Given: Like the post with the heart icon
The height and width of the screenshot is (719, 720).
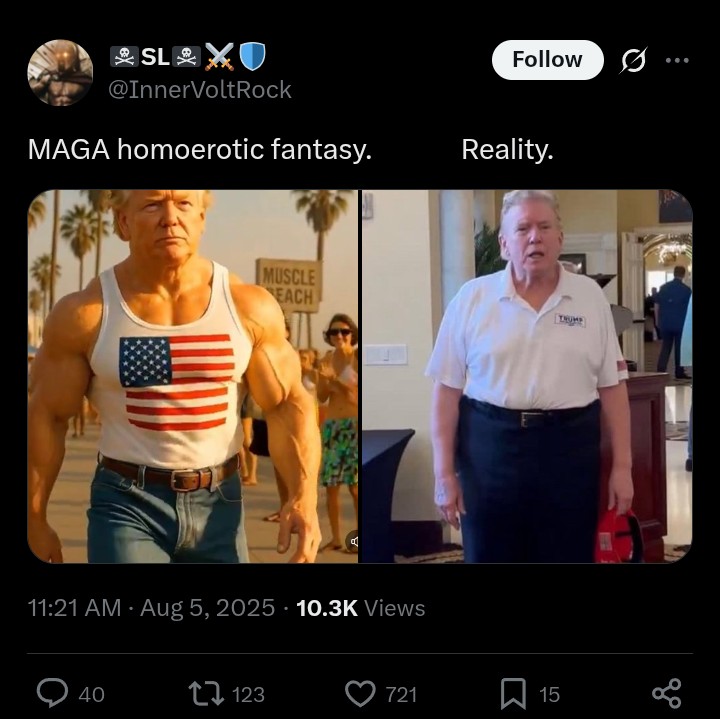Looking at the screenshot, I should [x=360, y=693].
